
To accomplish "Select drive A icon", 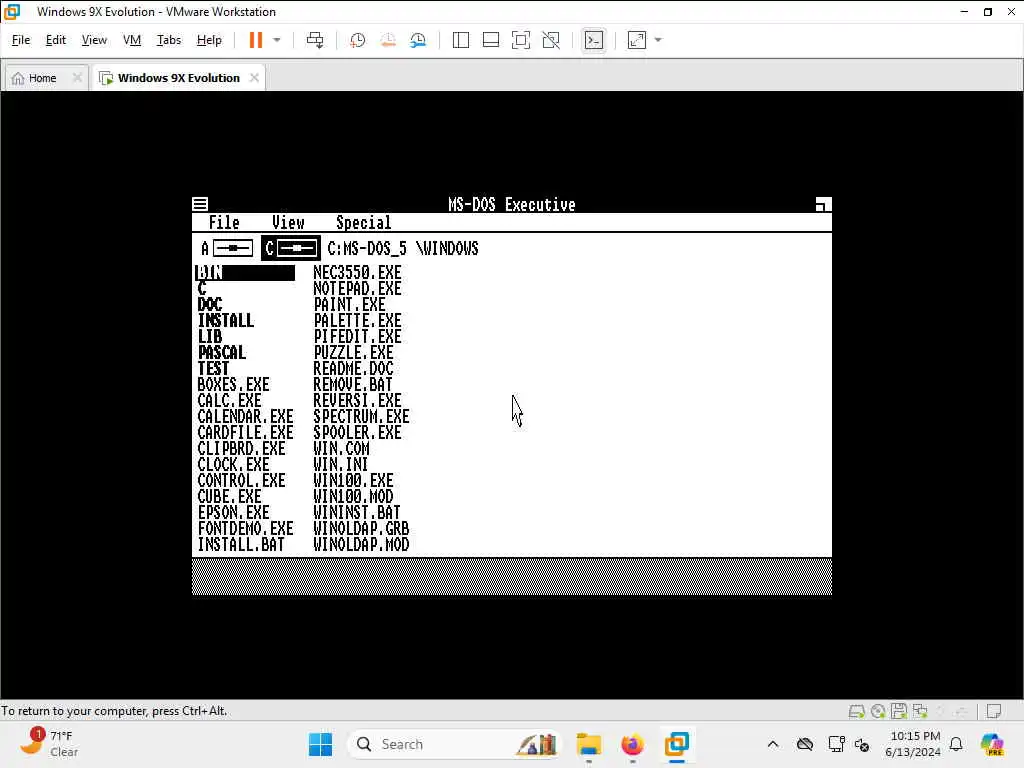I will (x=227, y=248).
